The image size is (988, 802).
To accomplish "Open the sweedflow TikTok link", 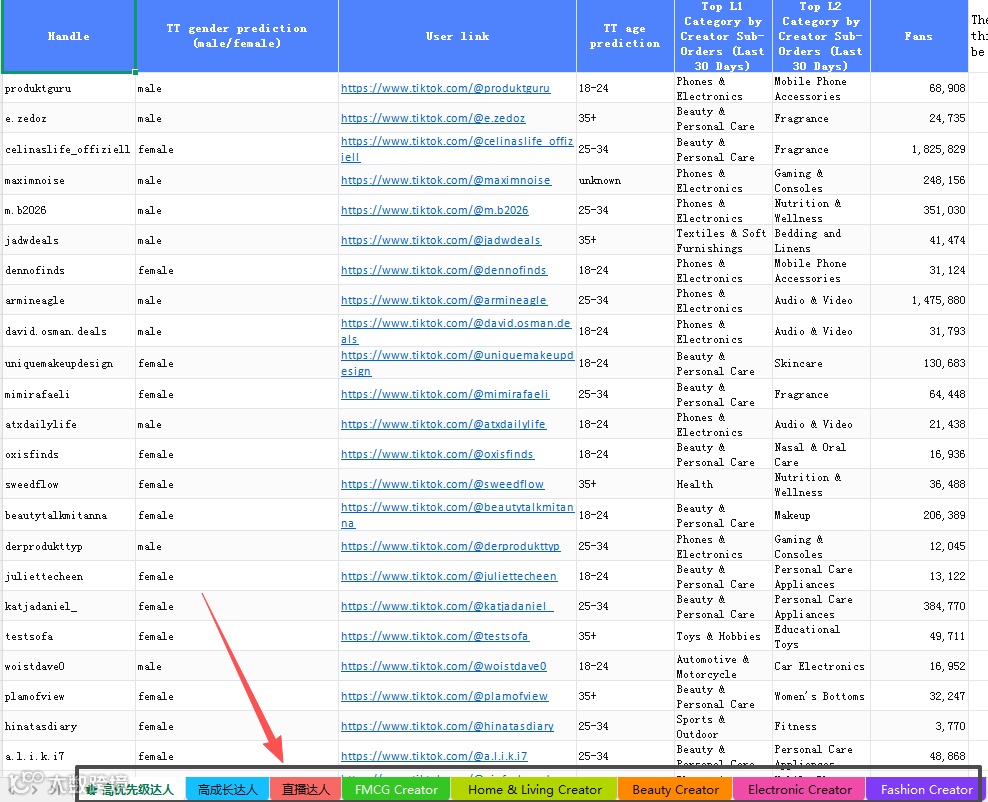I will coord(442,484).
